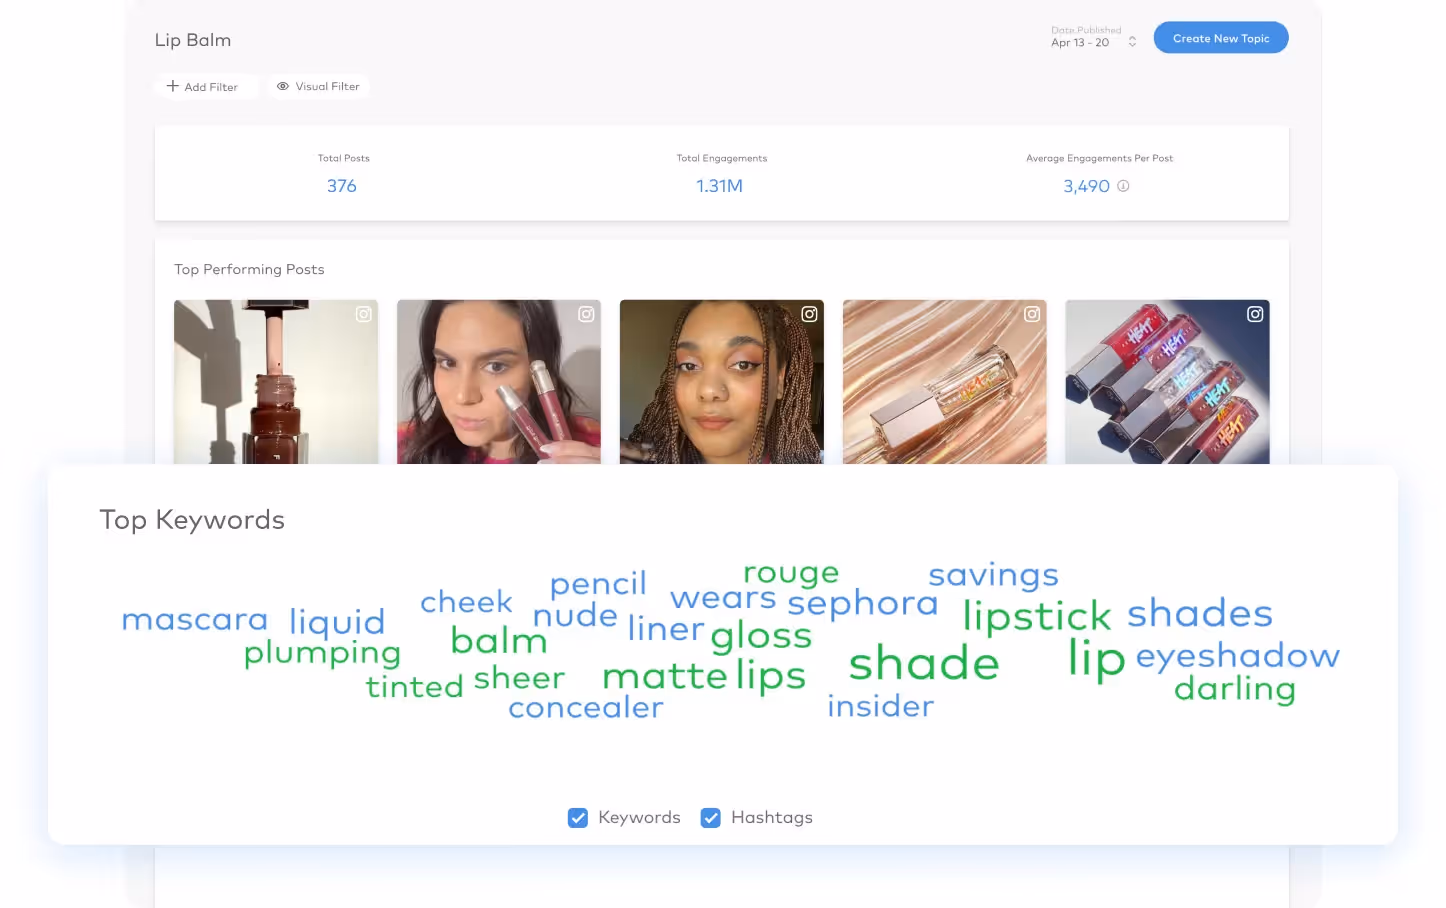Viewport: 1446px width, 908px height.
Task: Click plus icon in Add Filter
Action: pos(173,86)
